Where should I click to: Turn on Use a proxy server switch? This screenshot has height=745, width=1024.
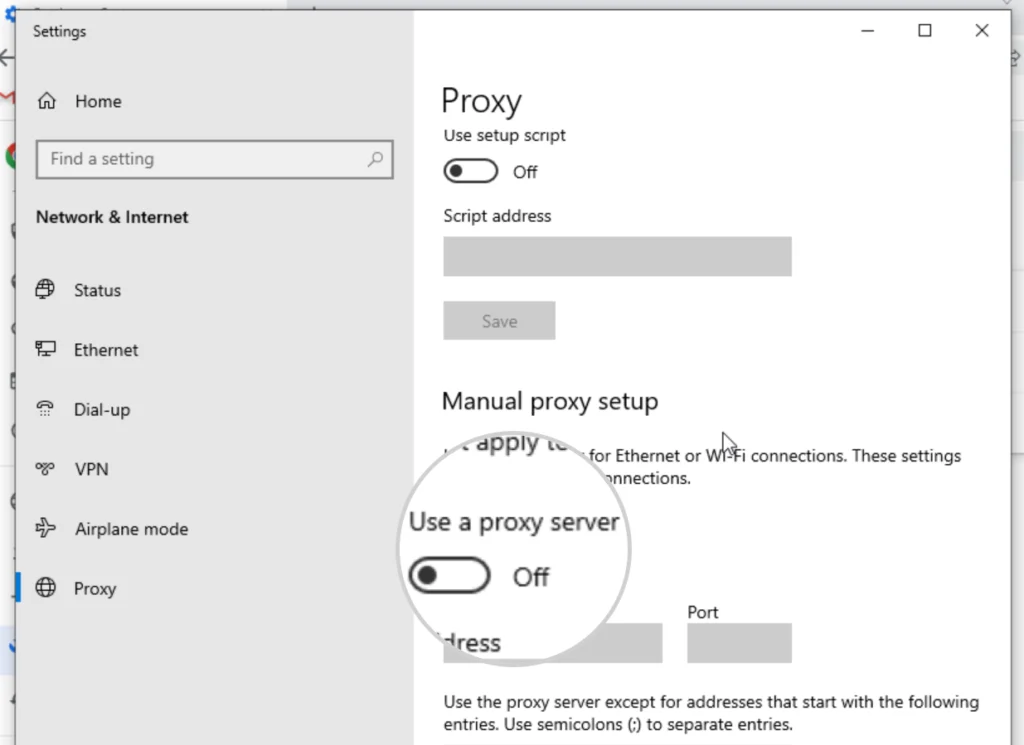[449, 575]
